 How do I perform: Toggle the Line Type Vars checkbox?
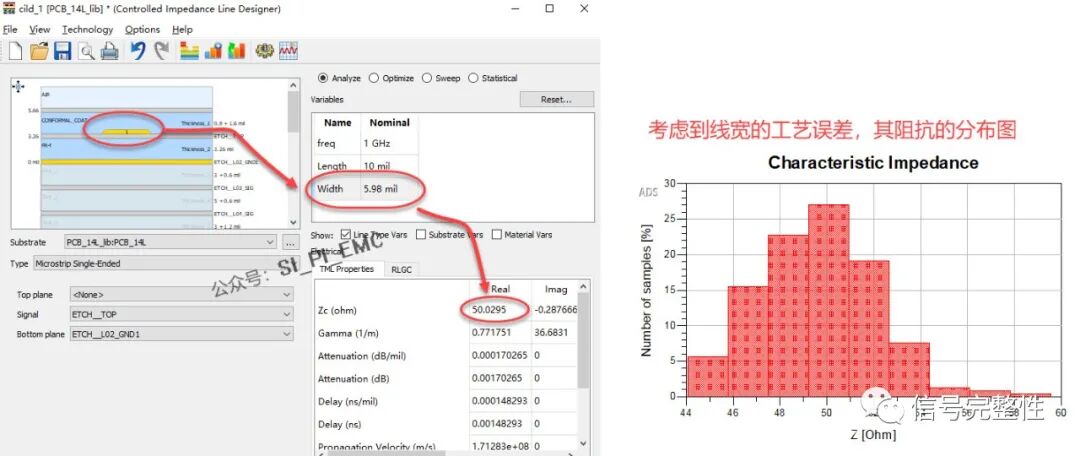click(346, 234)
